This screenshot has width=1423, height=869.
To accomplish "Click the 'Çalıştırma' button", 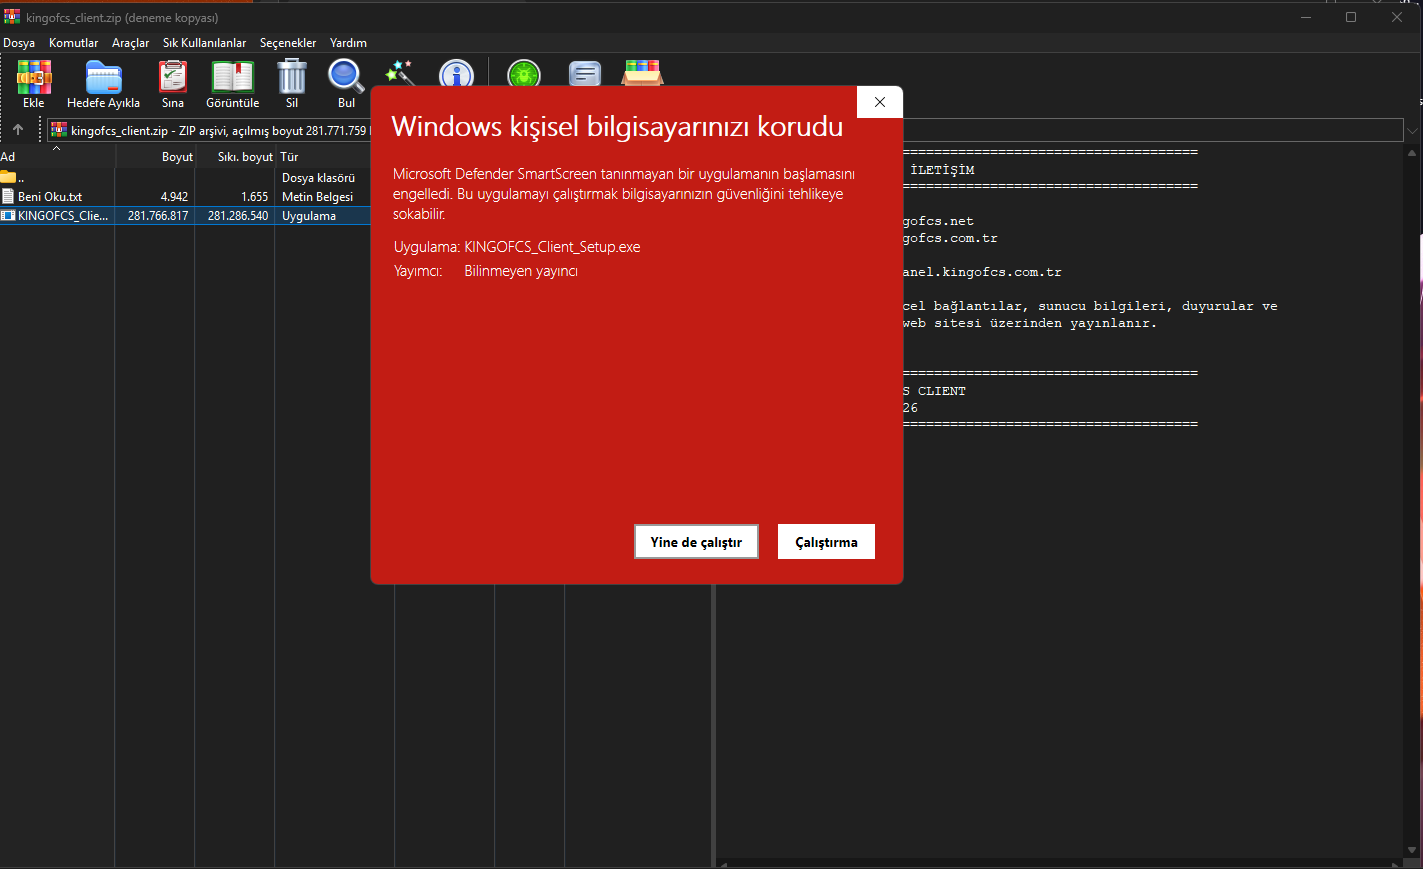I will [x=826, y=542].
